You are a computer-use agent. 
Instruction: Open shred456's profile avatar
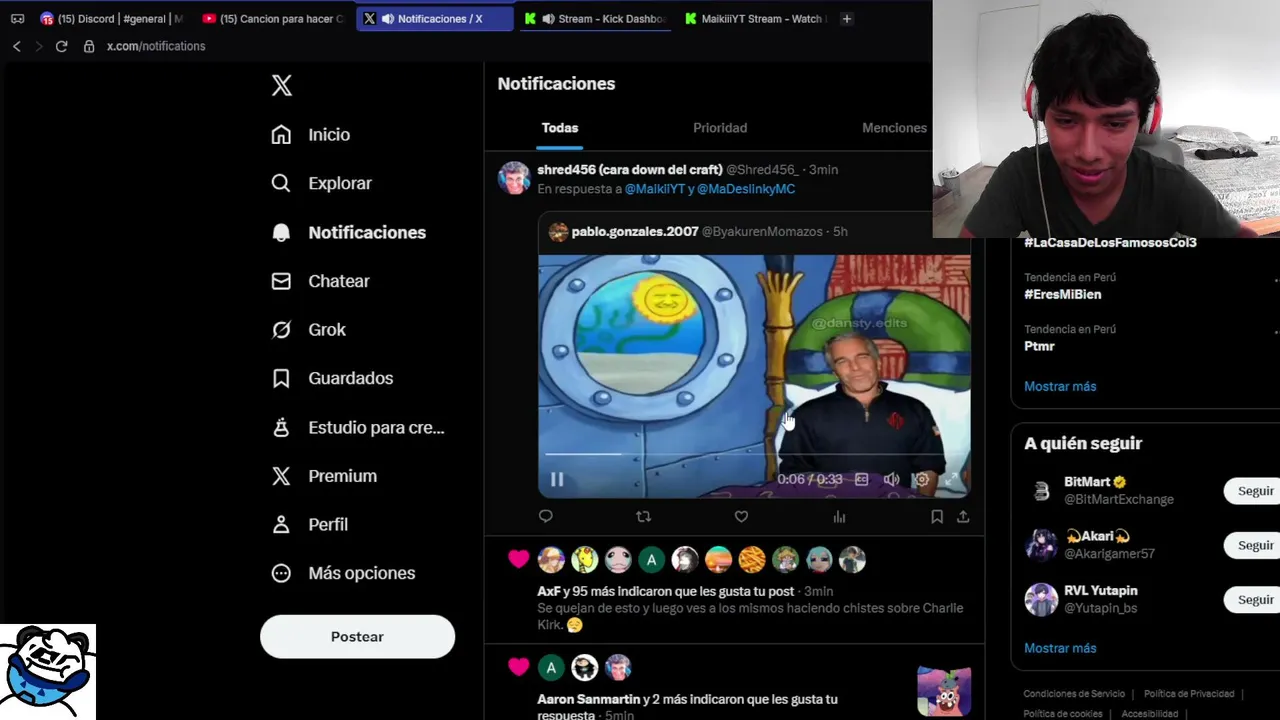click(514, 178)
